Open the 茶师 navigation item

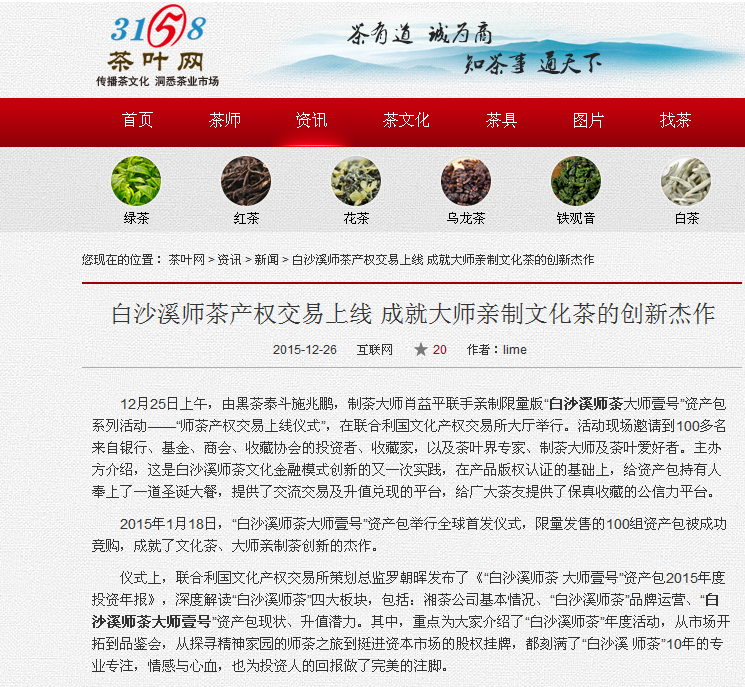pyautogui.click(x=225, y=120)
